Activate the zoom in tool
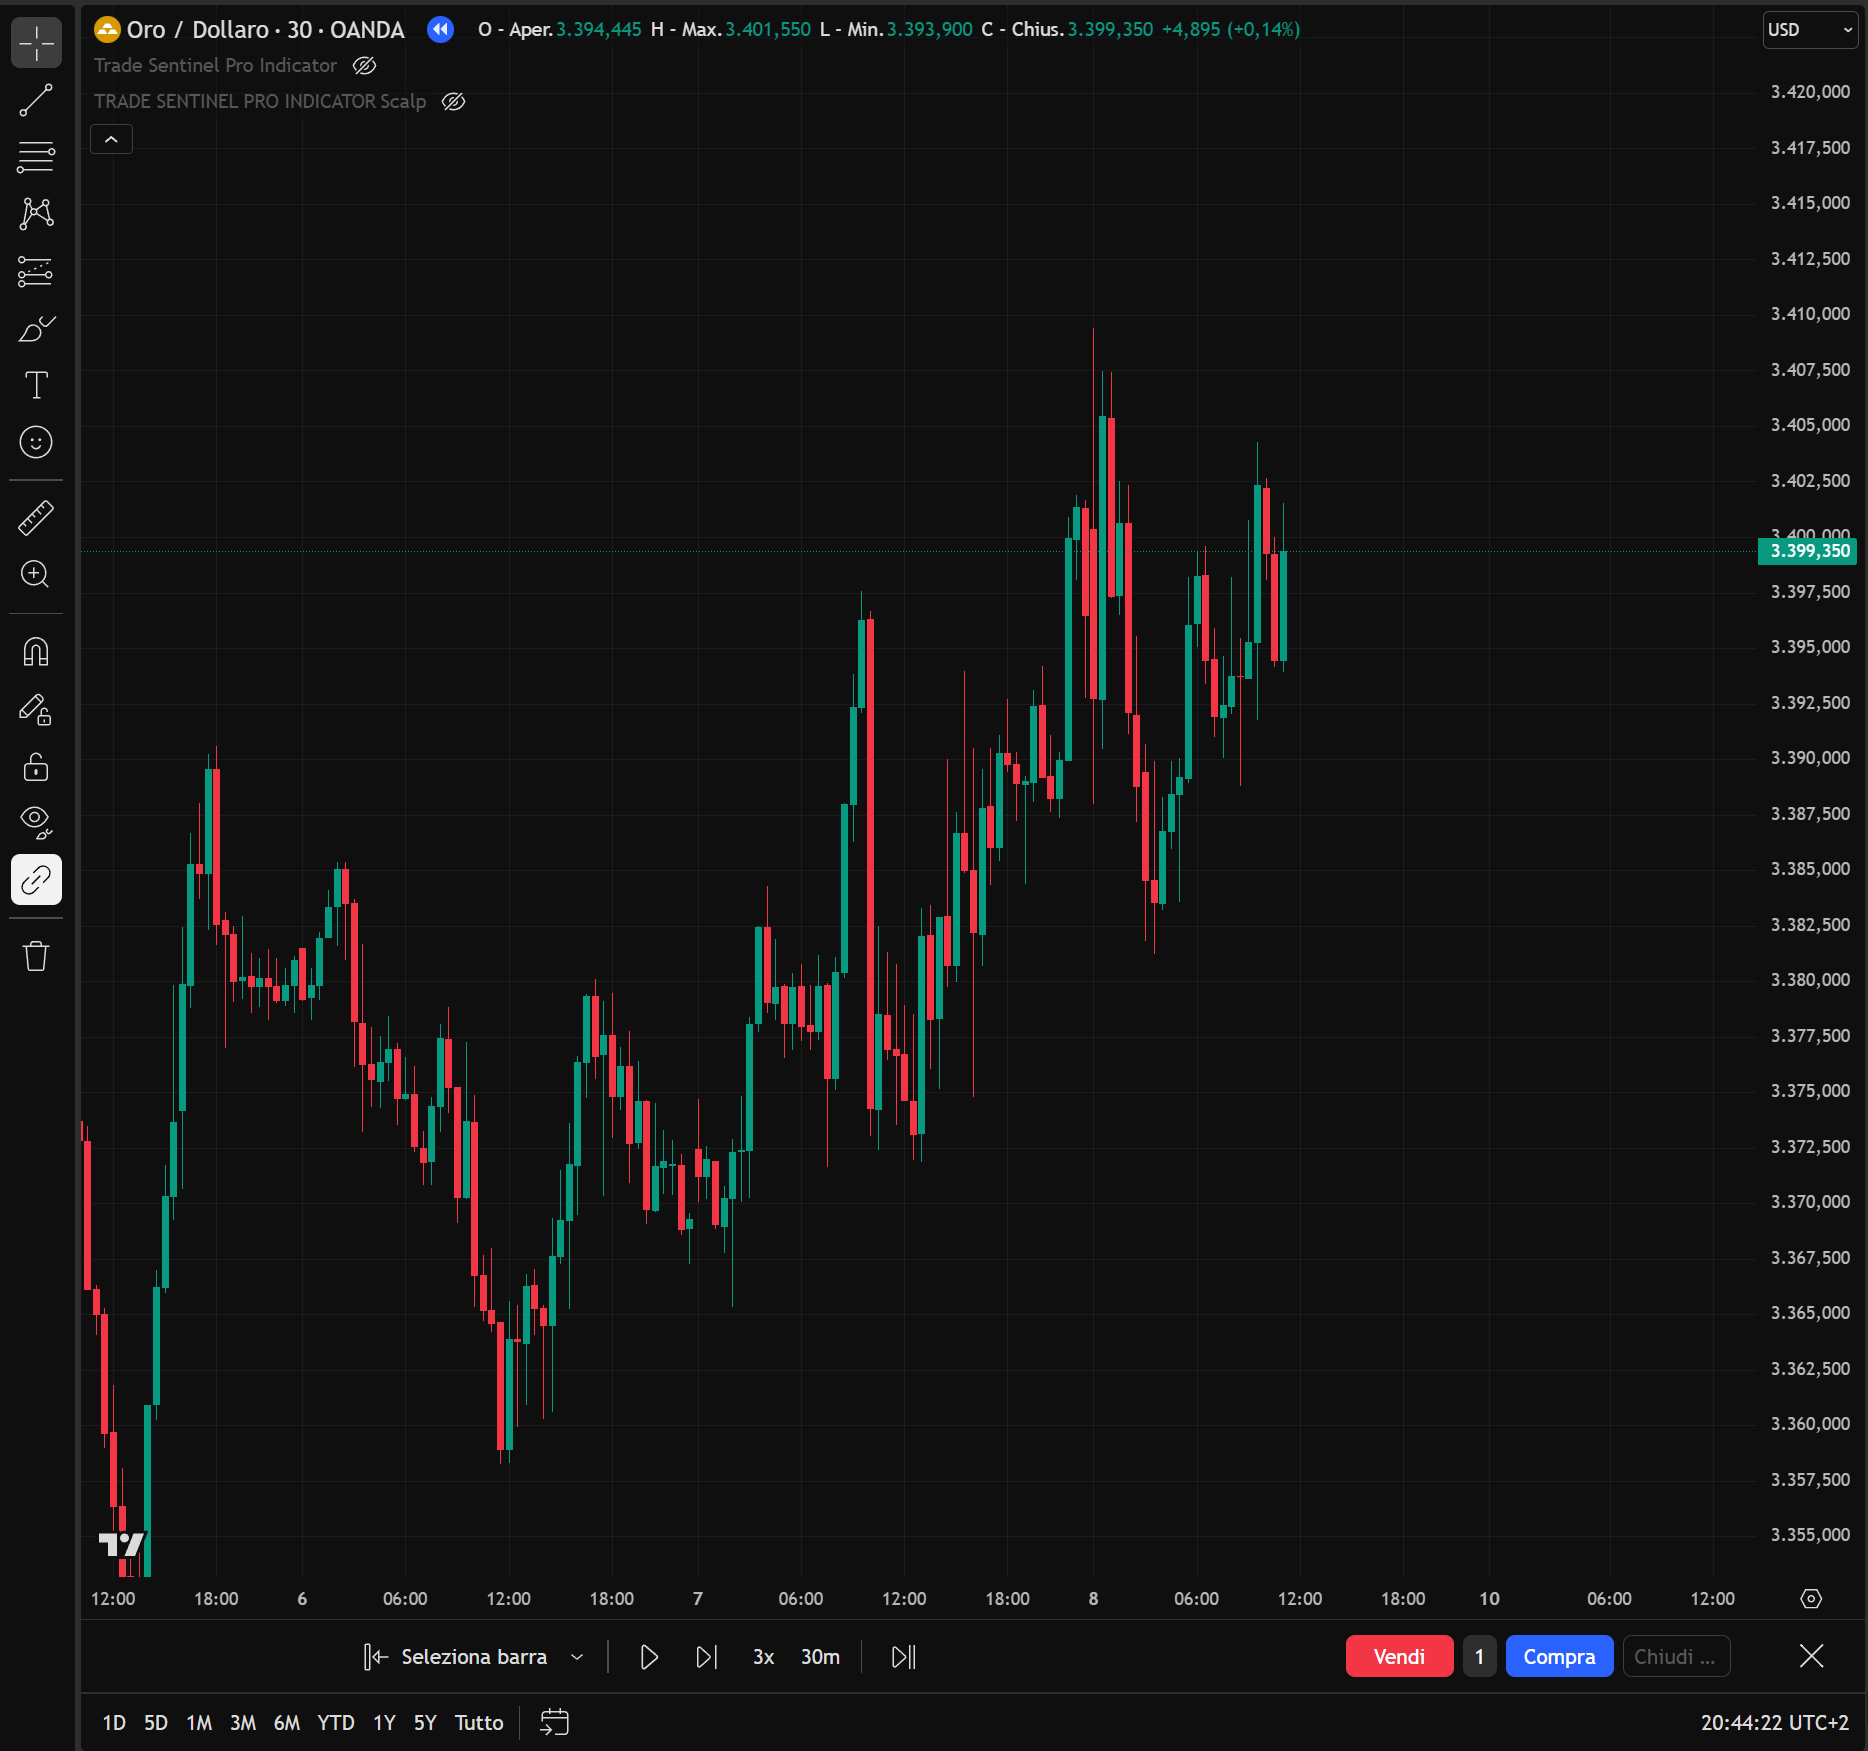Viewport: 1868px width, 1751px height. pos(36,574)
